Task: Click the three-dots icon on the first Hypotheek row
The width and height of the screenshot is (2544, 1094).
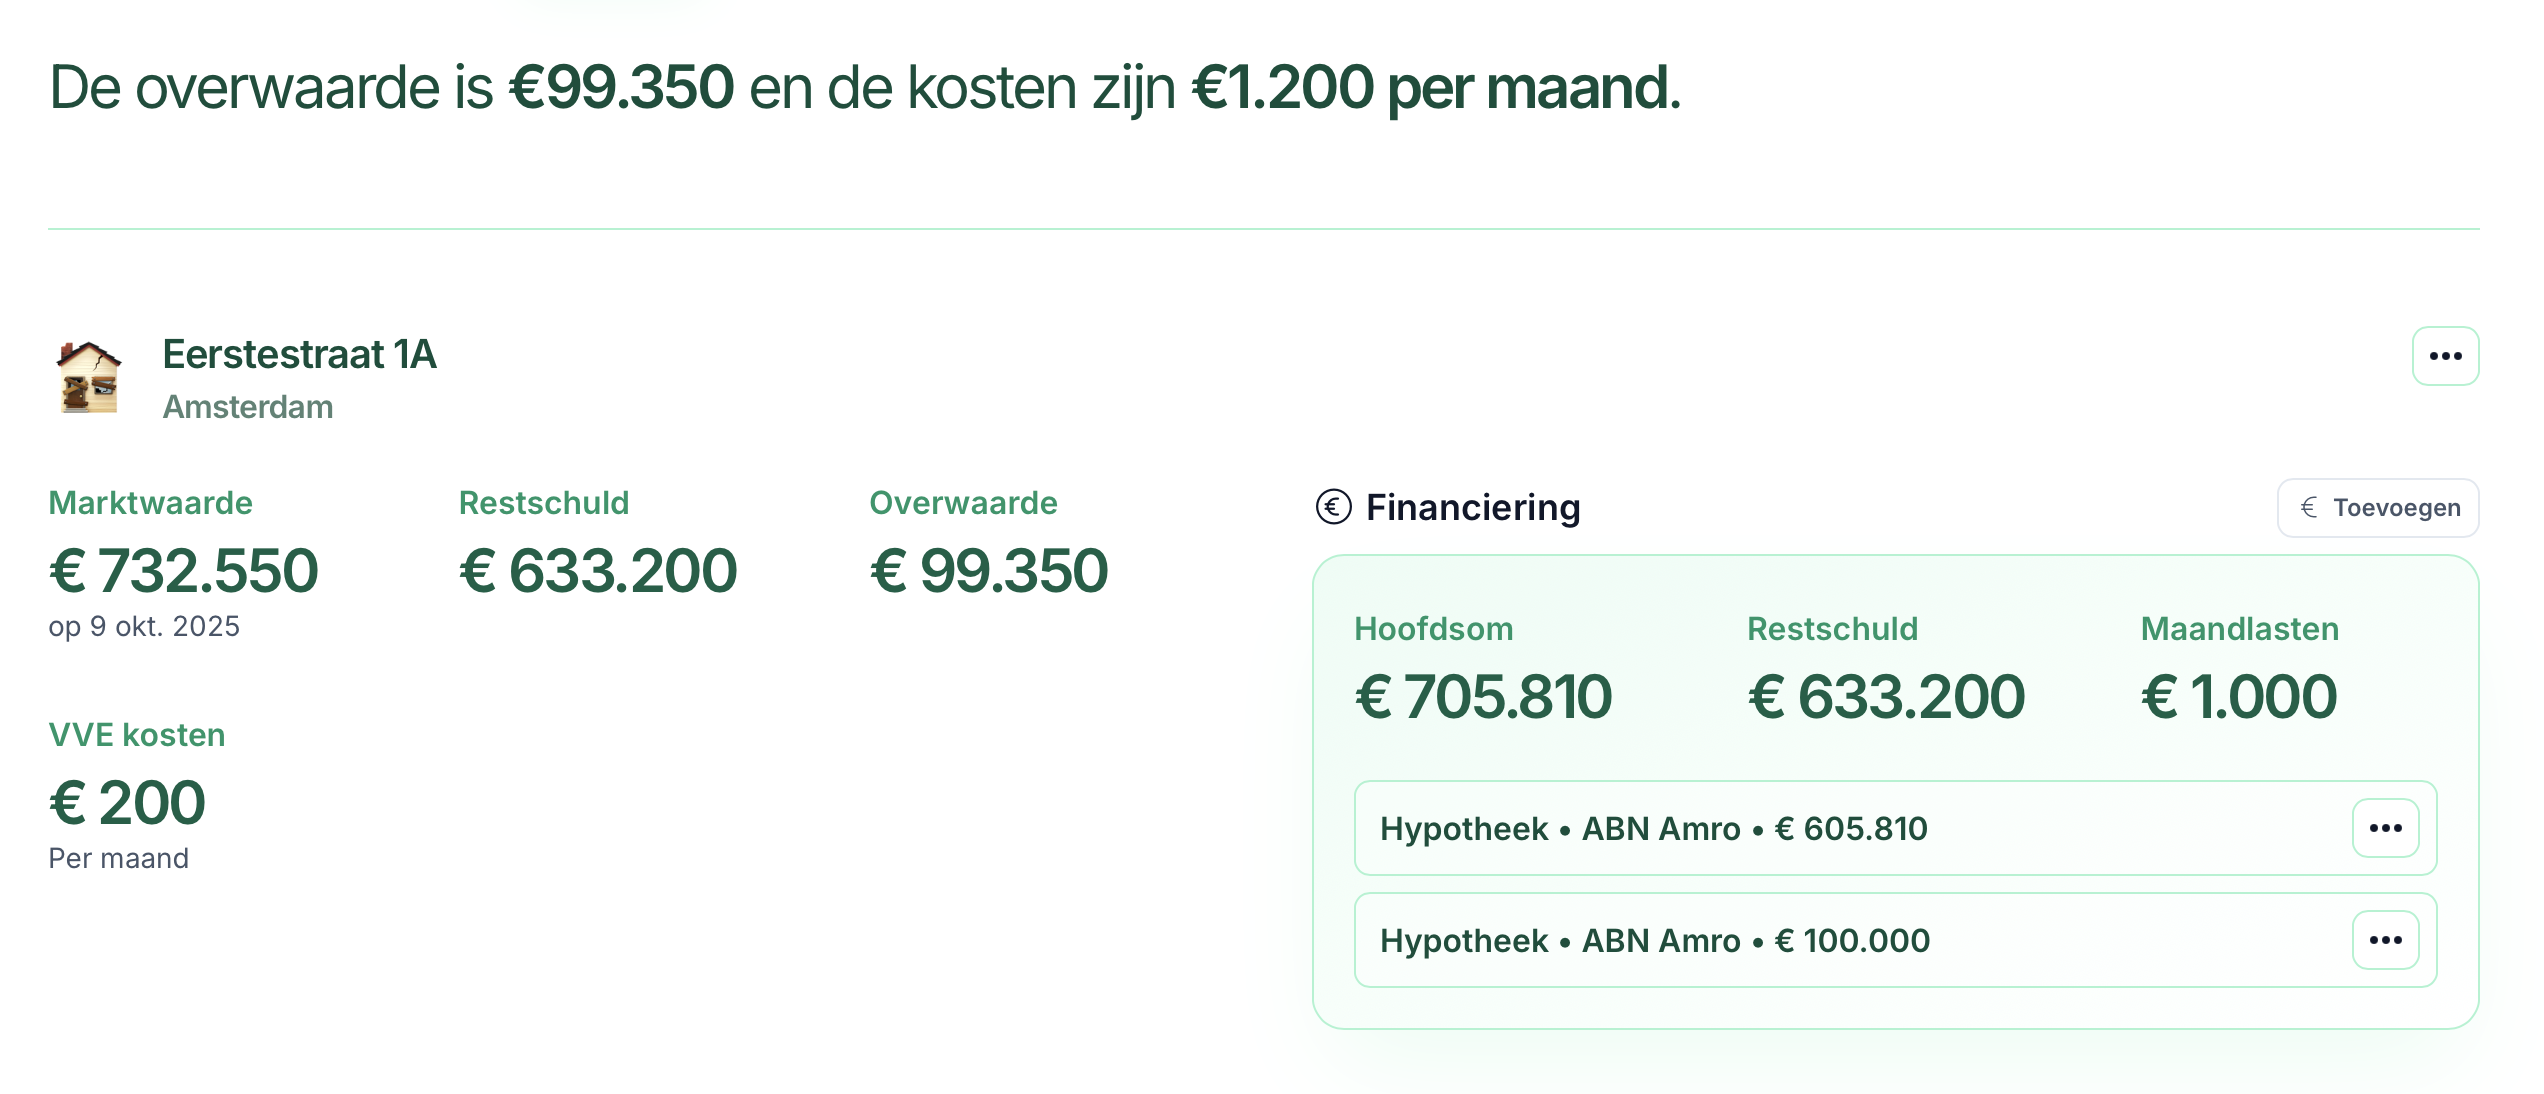Action: pyautogui.click(x=2386, y=828)
